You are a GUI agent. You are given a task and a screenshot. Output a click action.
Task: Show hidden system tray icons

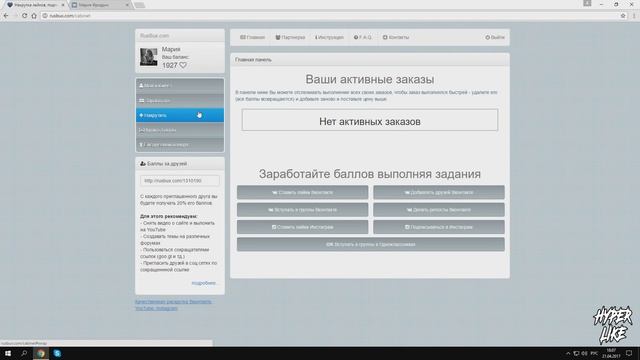[568, 353]
